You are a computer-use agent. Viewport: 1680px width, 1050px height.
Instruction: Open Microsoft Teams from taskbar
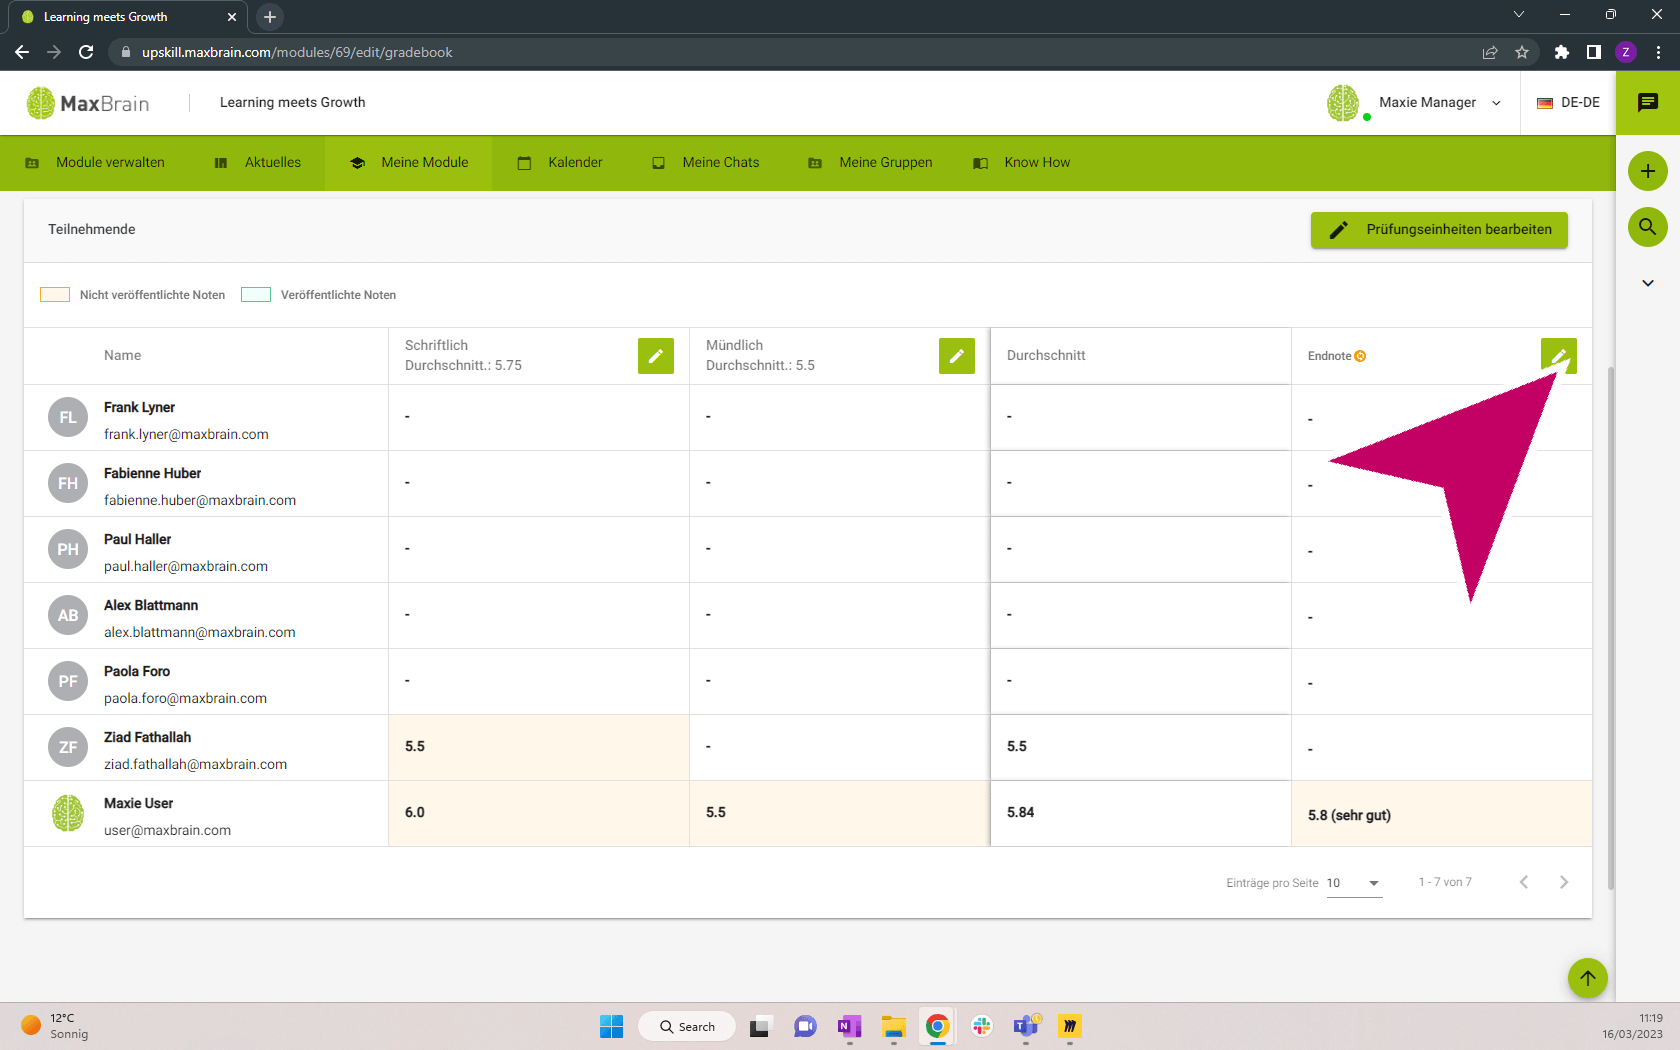pos(1026,1026)
